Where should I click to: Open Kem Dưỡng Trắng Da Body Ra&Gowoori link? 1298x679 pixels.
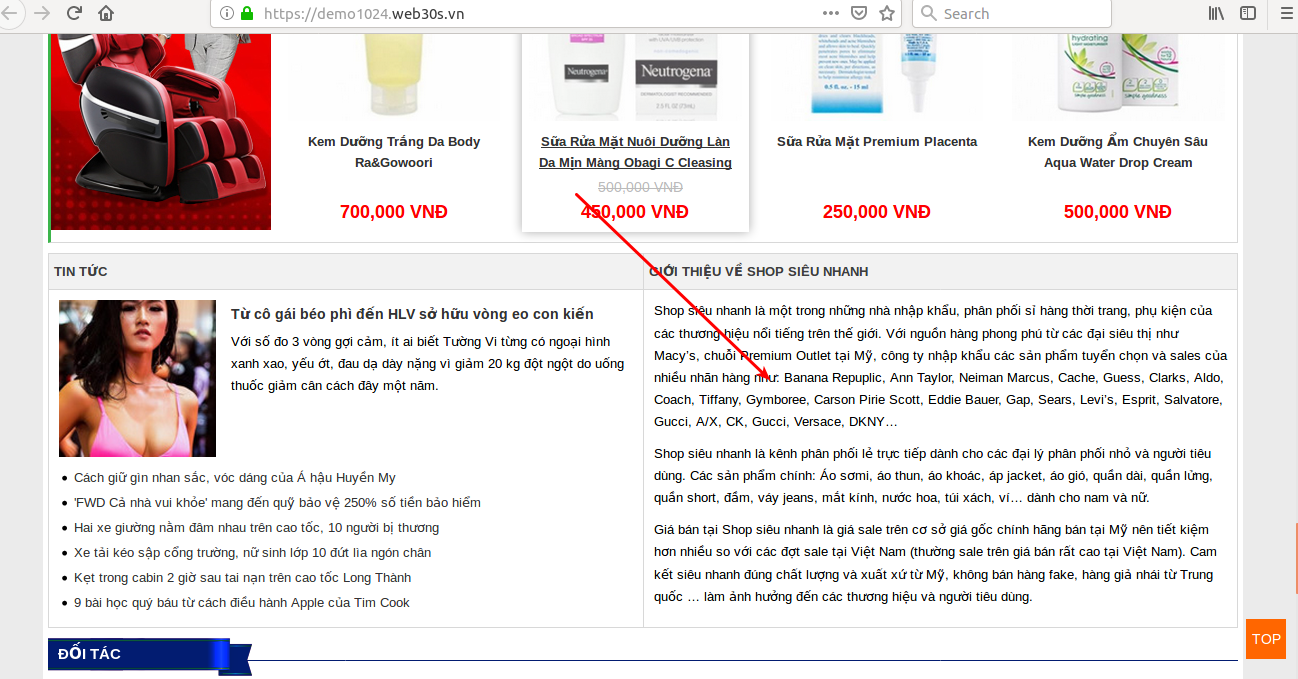click(x=394, y=152)
